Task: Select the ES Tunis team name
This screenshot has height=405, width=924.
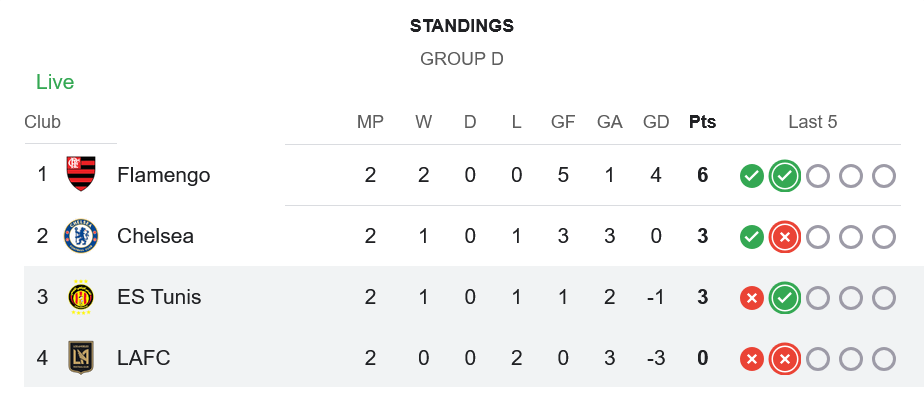Action: (159, 297)
